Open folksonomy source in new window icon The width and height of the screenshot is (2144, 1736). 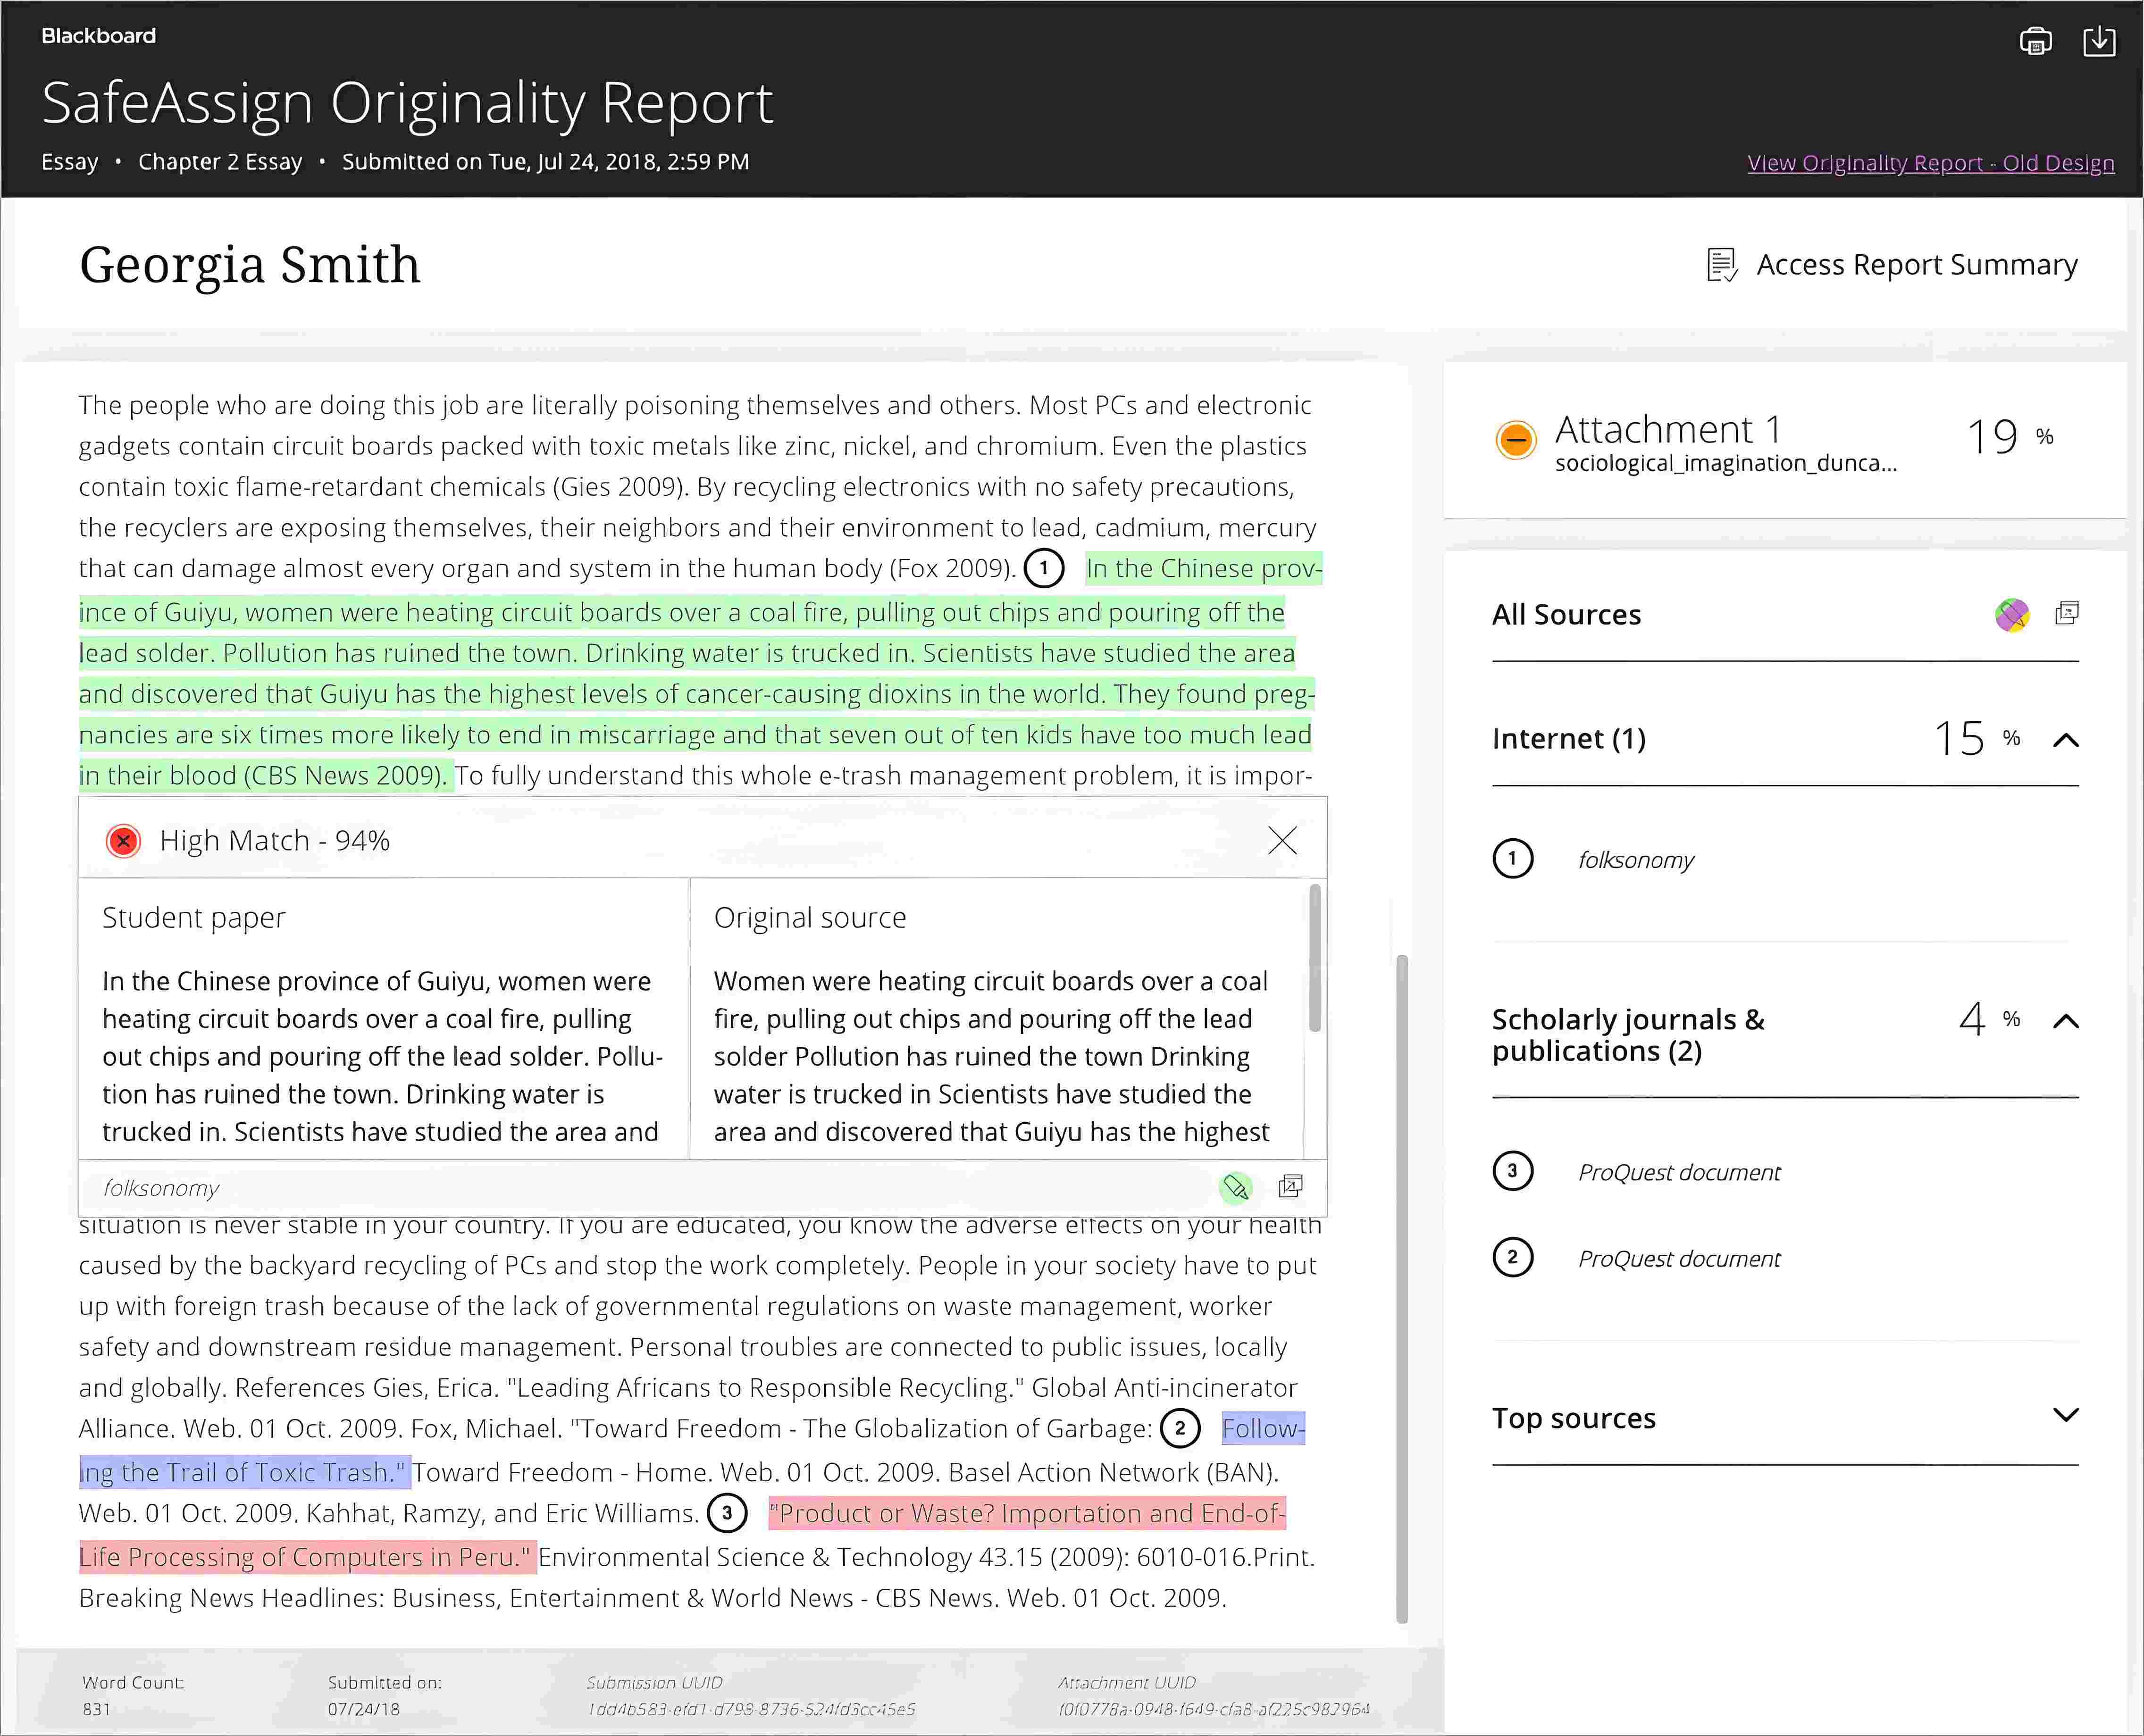(1291, 1186)
